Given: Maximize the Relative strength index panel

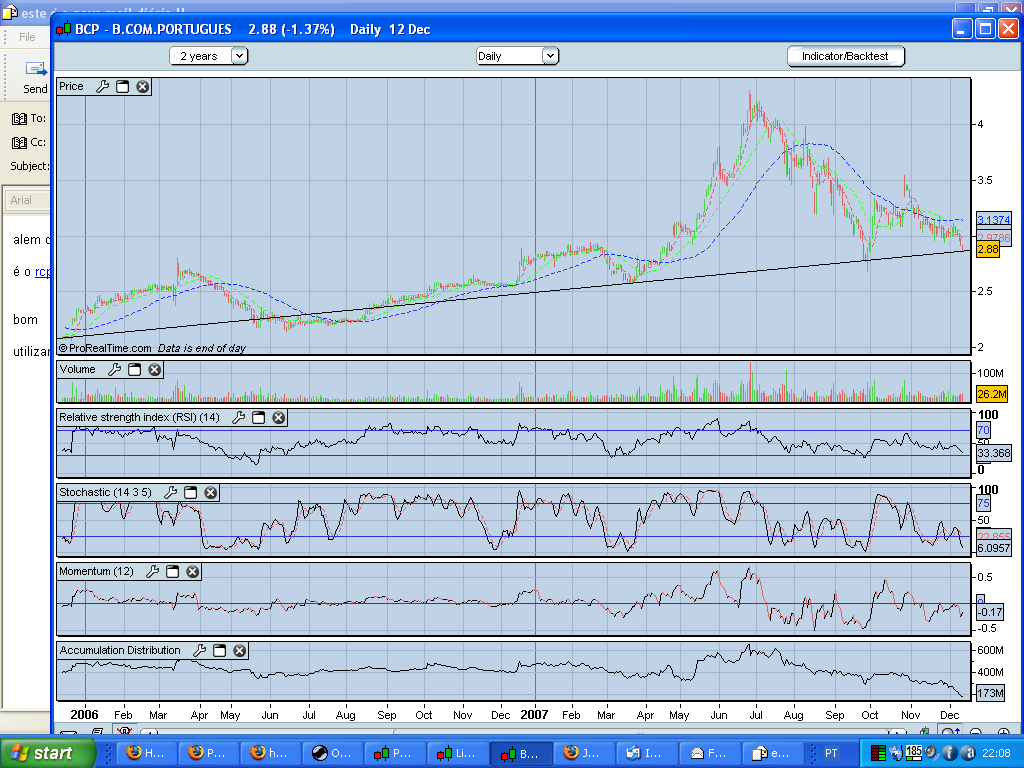Looking at the screenshot, I should [259, 417].
